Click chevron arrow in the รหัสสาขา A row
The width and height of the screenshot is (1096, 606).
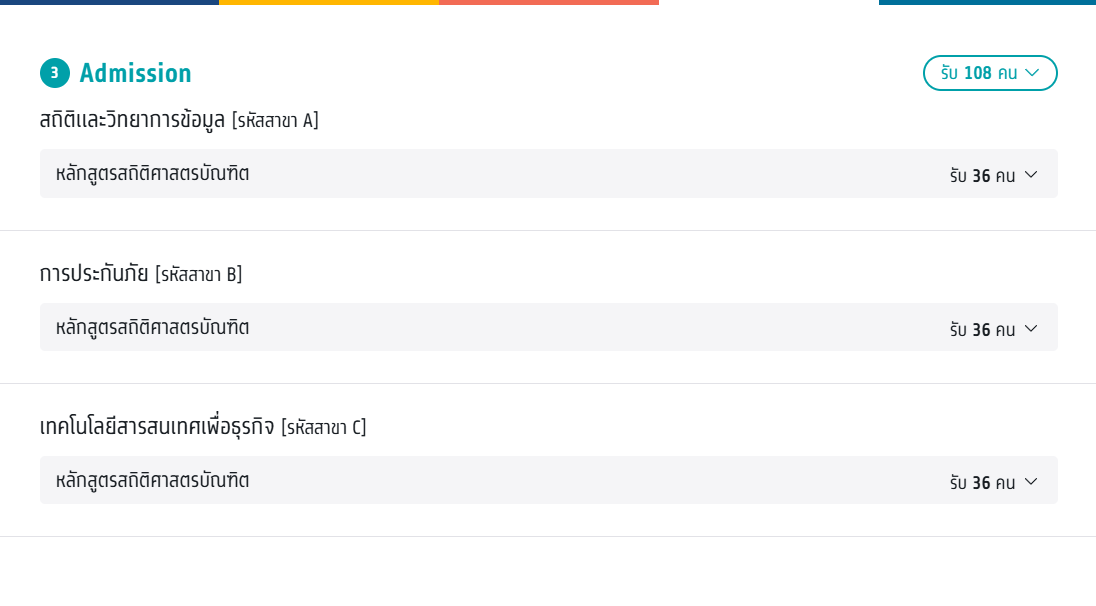(1031, 175)
